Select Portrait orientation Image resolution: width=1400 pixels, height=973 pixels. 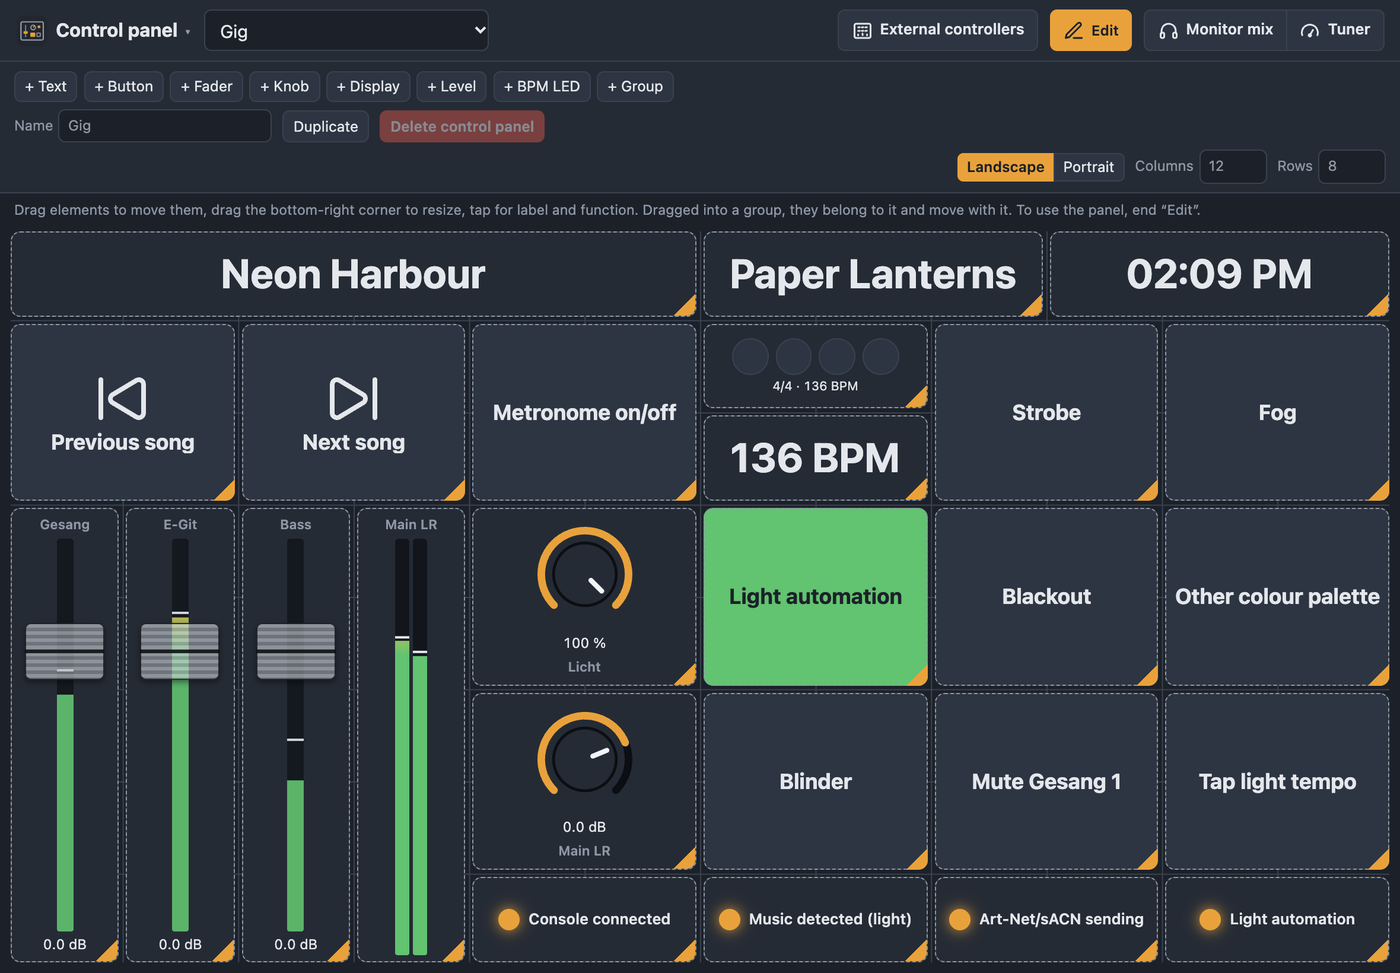1088,167
